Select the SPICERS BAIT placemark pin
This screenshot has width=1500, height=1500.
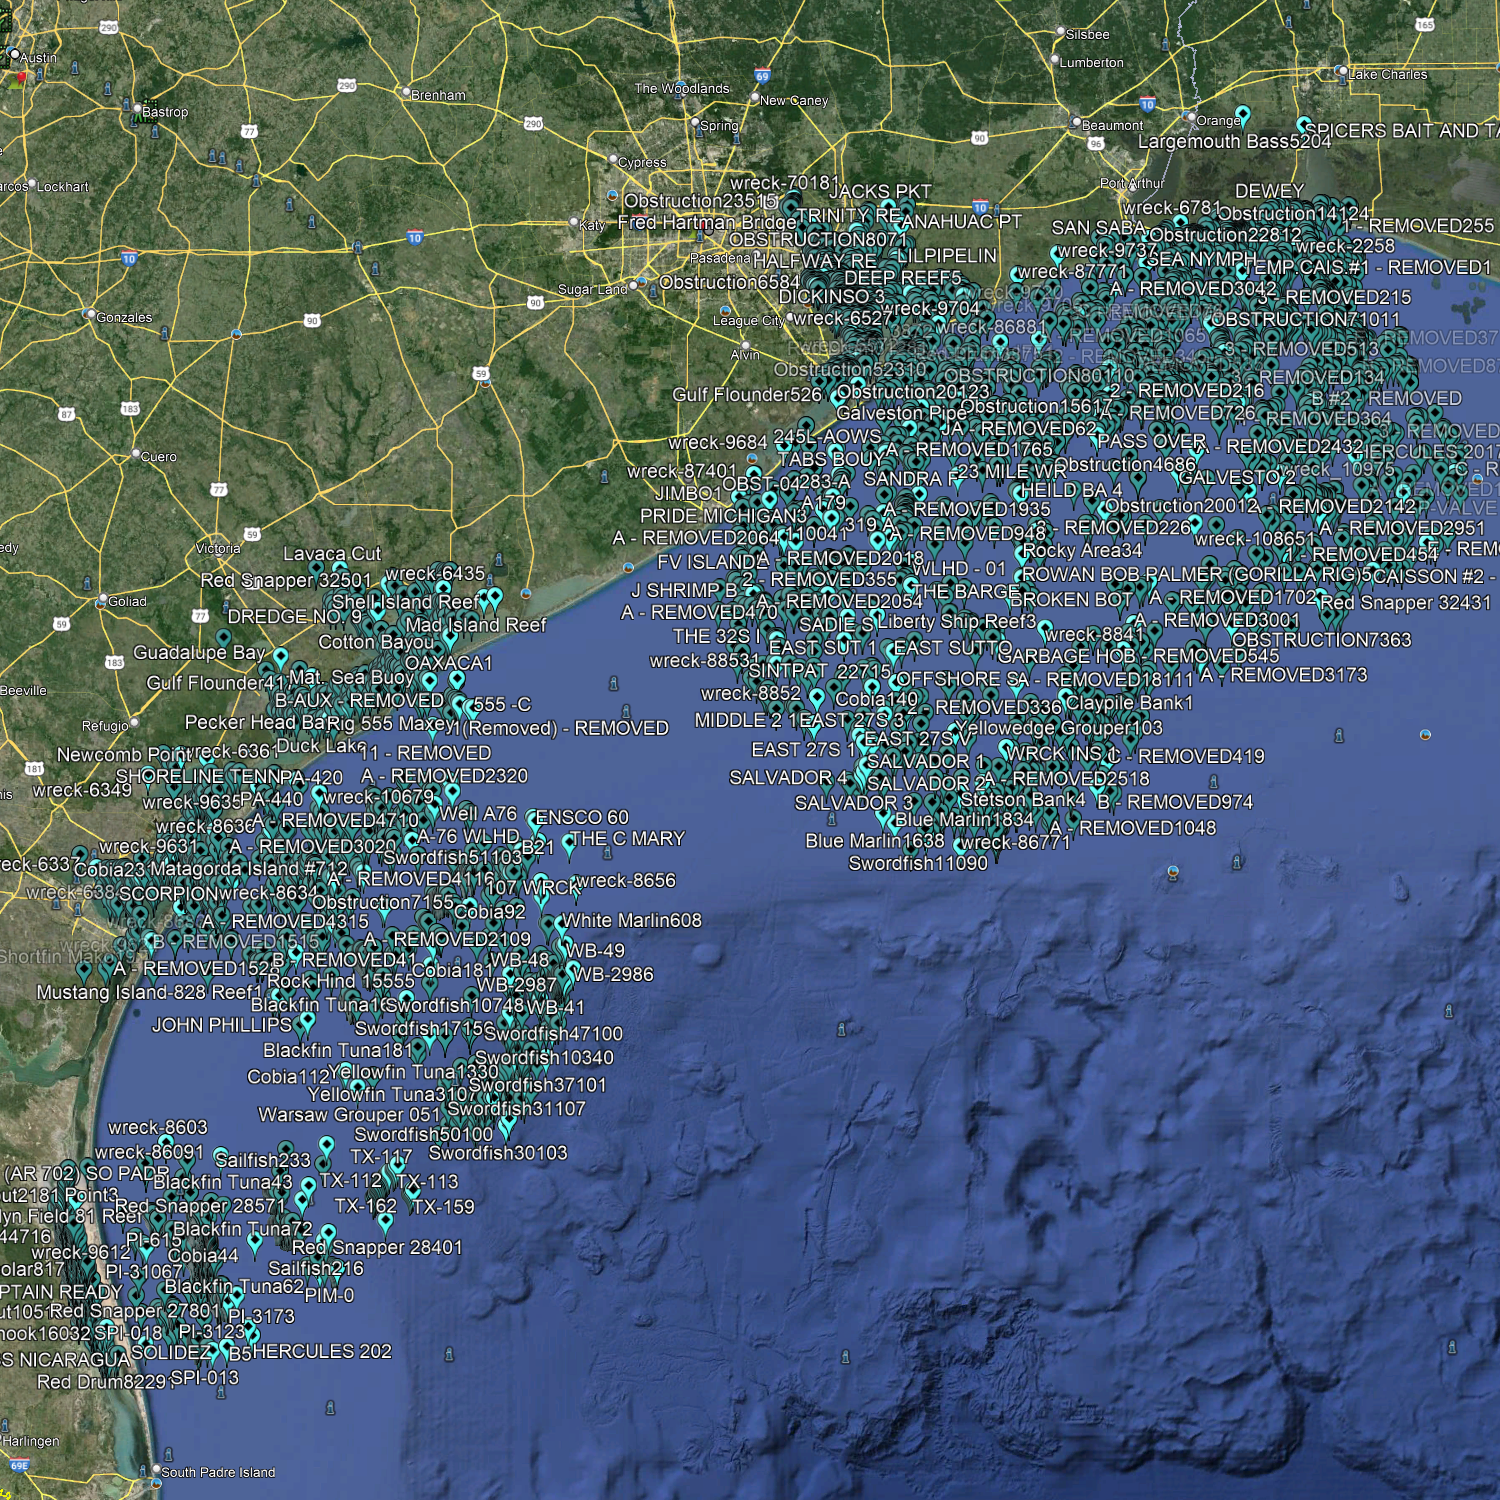coord(1304,125)
